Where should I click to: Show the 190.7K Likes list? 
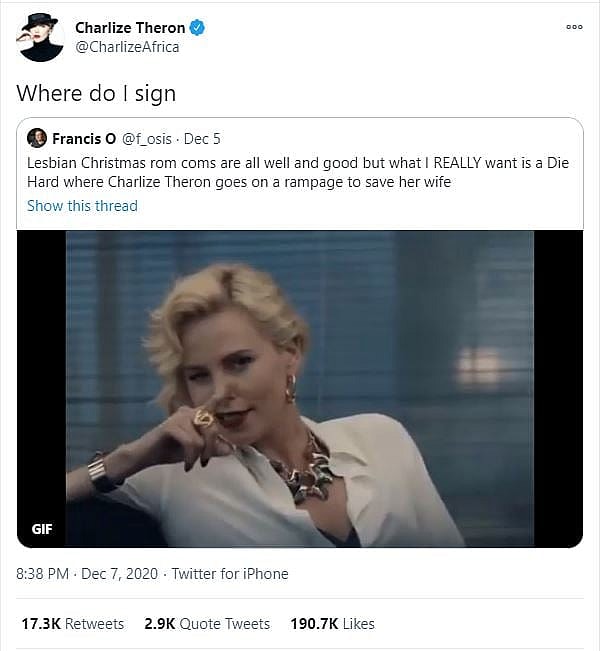click(x=332, y=623)
